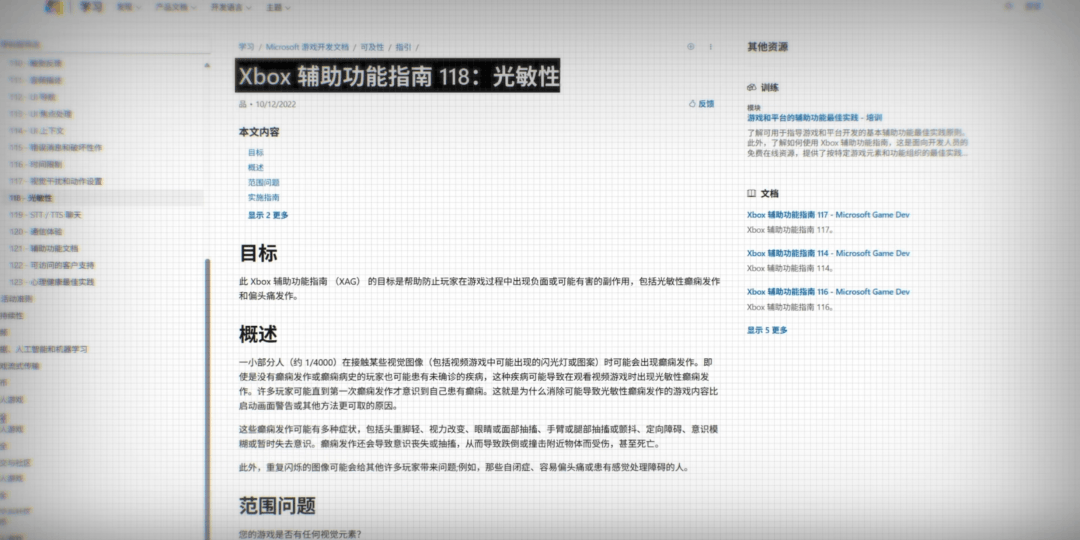
Task: Expand 显示 2 更多 in article contents
Action: coord(268,215)
